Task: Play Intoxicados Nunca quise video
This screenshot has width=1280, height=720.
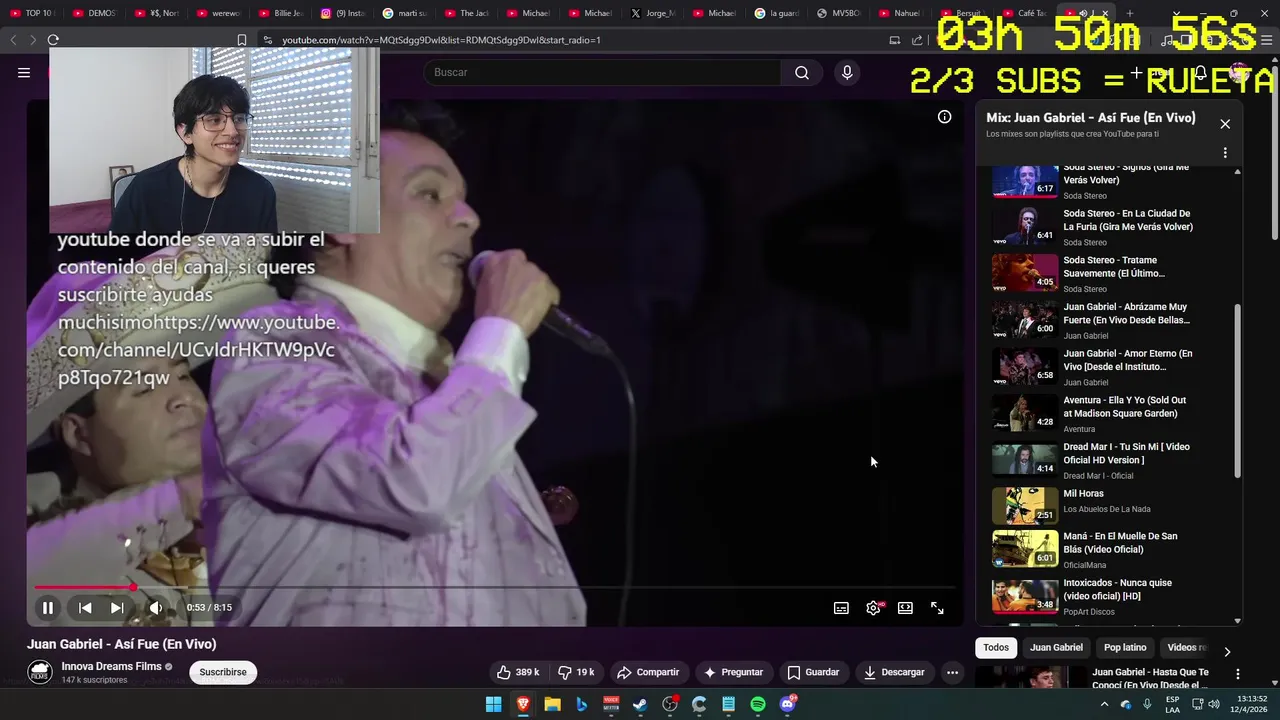Action: tap(1106, 596)
